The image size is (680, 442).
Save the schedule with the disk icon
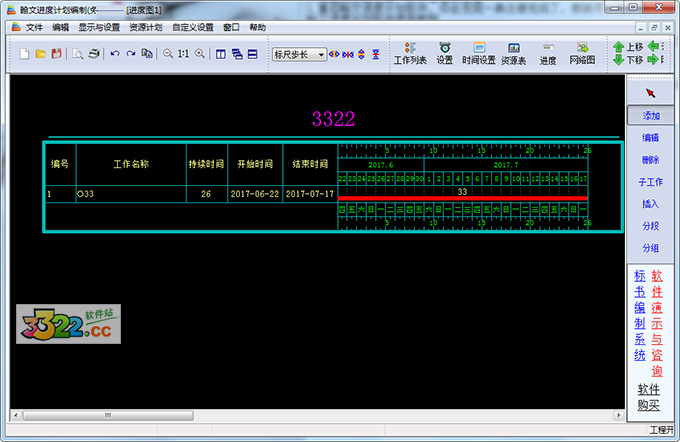pyautogui.click(x=56, y=53)
